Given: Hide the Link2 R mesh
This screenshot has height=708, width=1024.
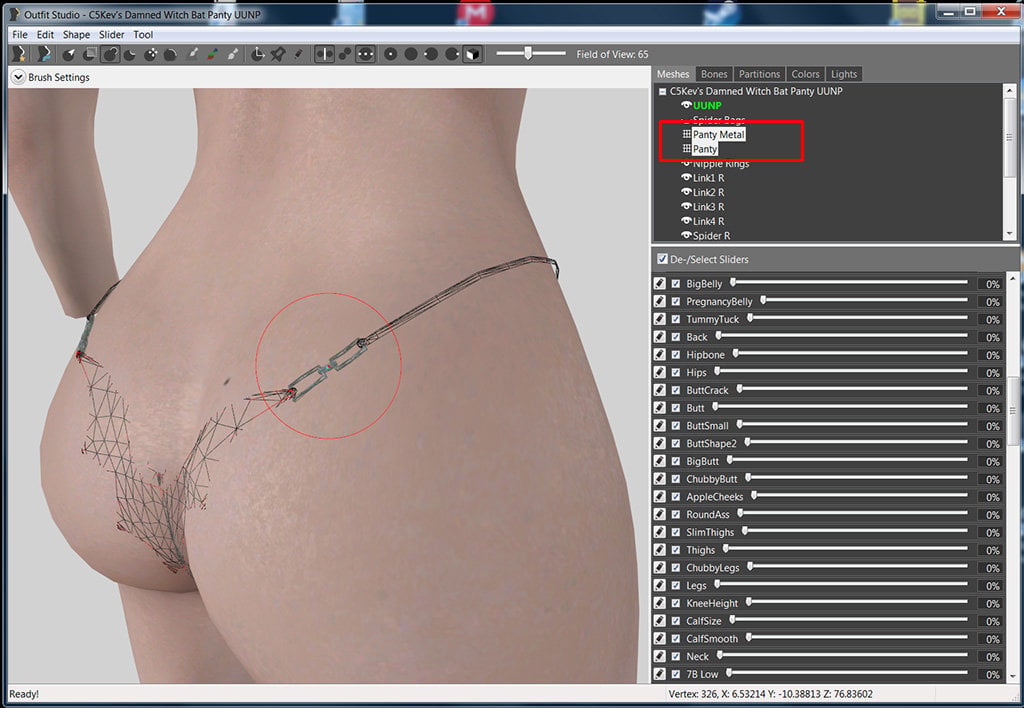Looking at the screenshot, I should tap(686, 192).
